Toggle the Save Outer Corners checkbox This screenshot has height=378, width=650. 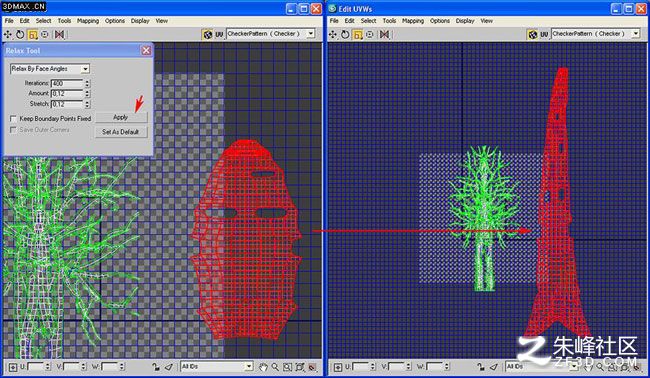[13, 130]
